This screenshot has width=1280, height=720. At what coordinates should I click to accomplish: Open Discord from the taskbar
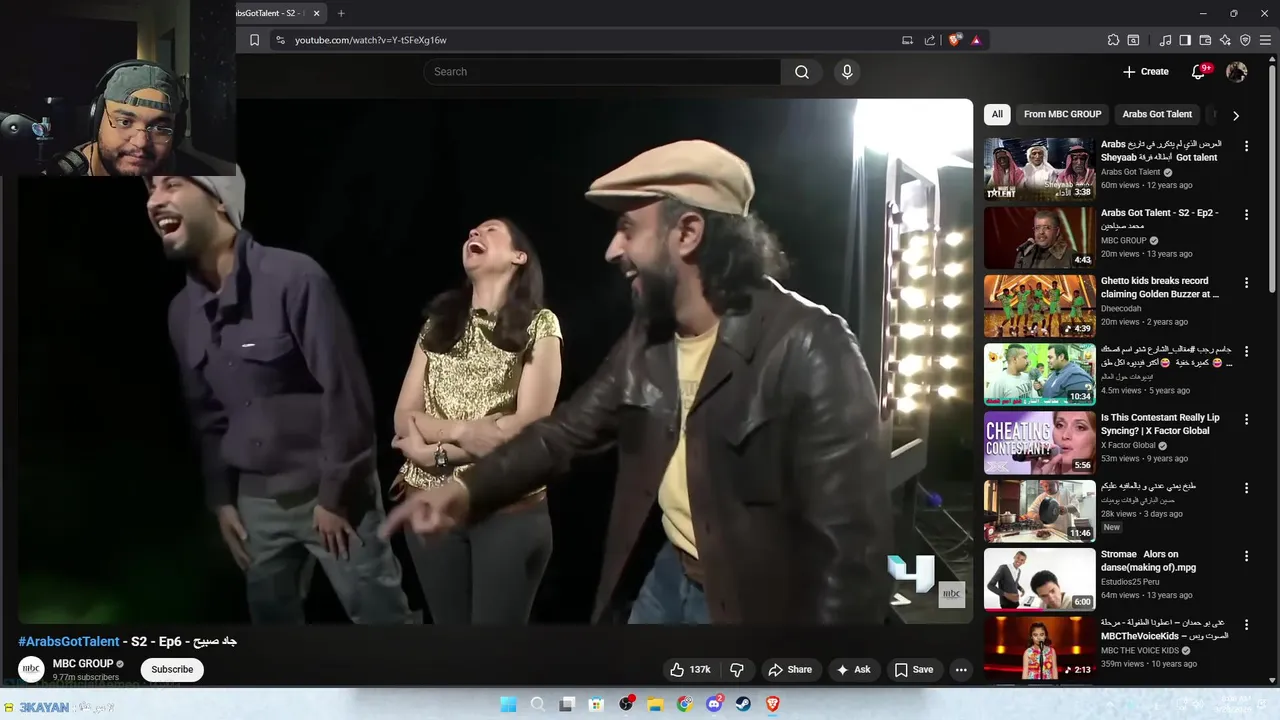714,704
